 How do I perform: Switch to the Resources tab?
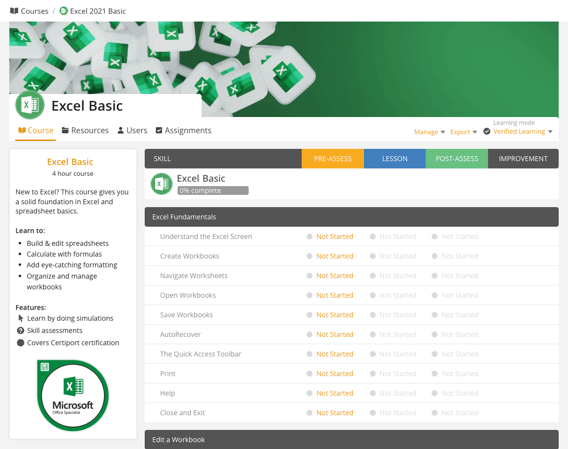(85, 130)
